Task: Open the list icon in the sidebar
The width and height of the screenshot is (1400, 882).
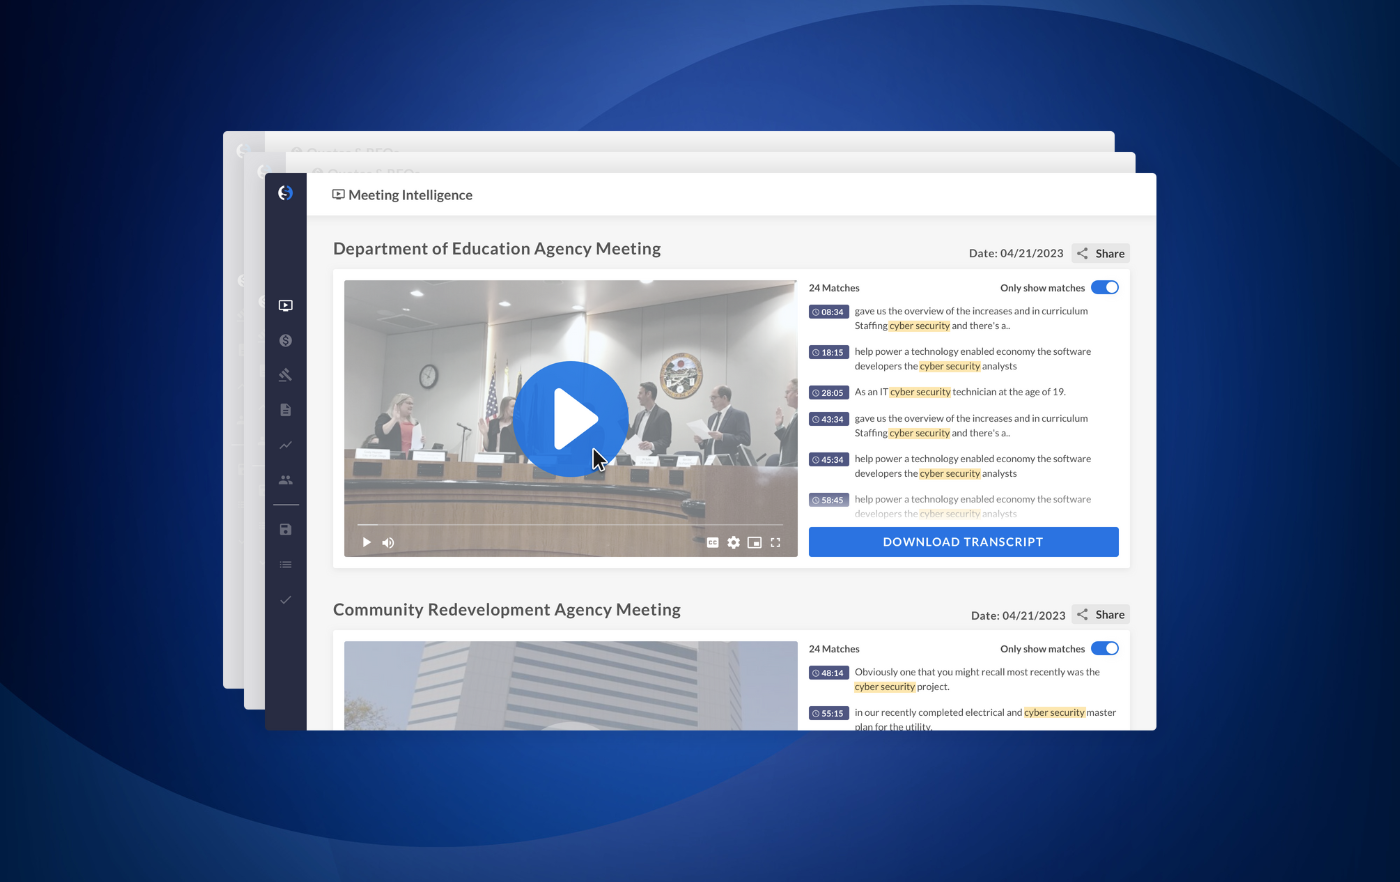Action: coord(285,565)
